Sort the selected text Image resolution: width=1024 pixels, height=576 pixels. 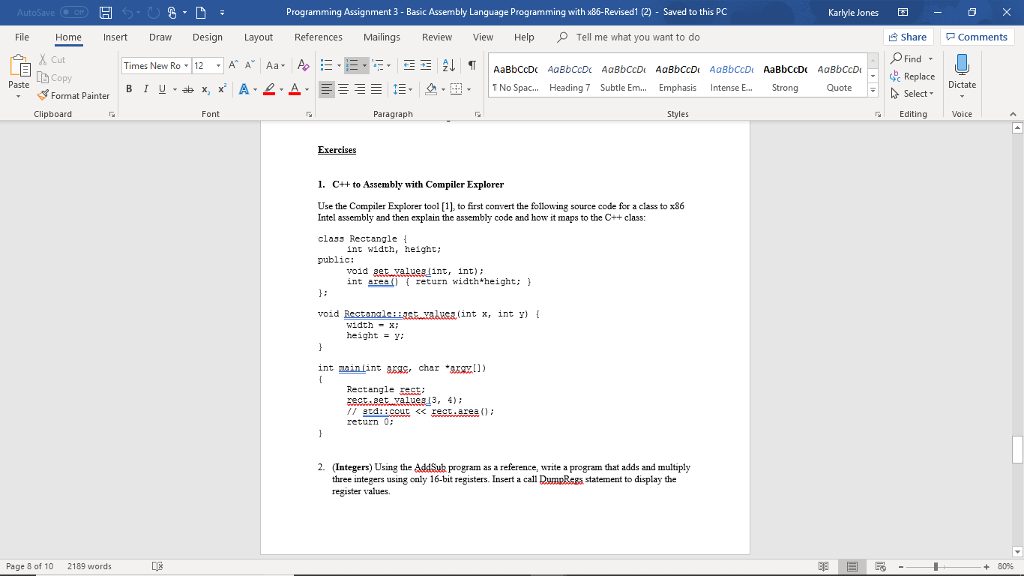(448, 66)
